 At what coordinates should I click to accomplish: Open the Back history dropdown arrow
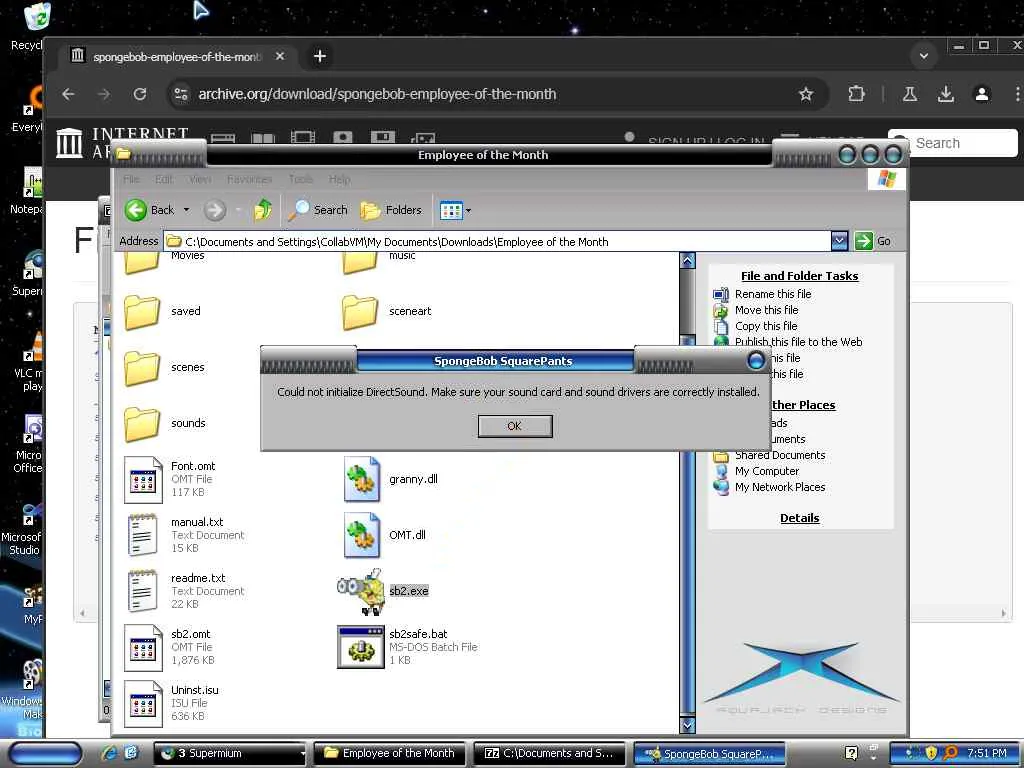(186, 210)
